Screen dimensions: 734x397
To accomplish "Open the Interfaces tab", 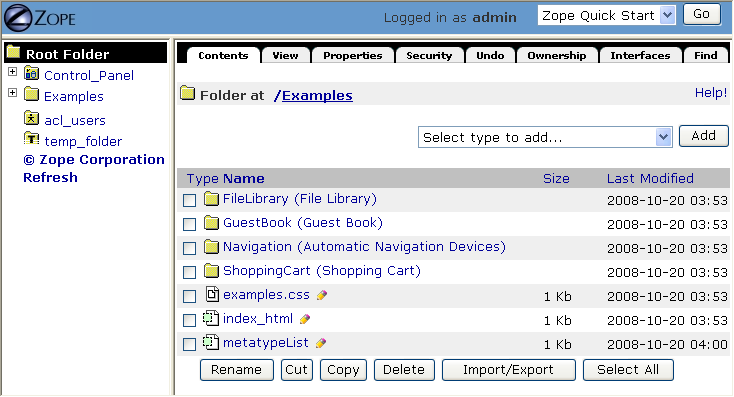I will pyautogui.click(x=640, y=55).
